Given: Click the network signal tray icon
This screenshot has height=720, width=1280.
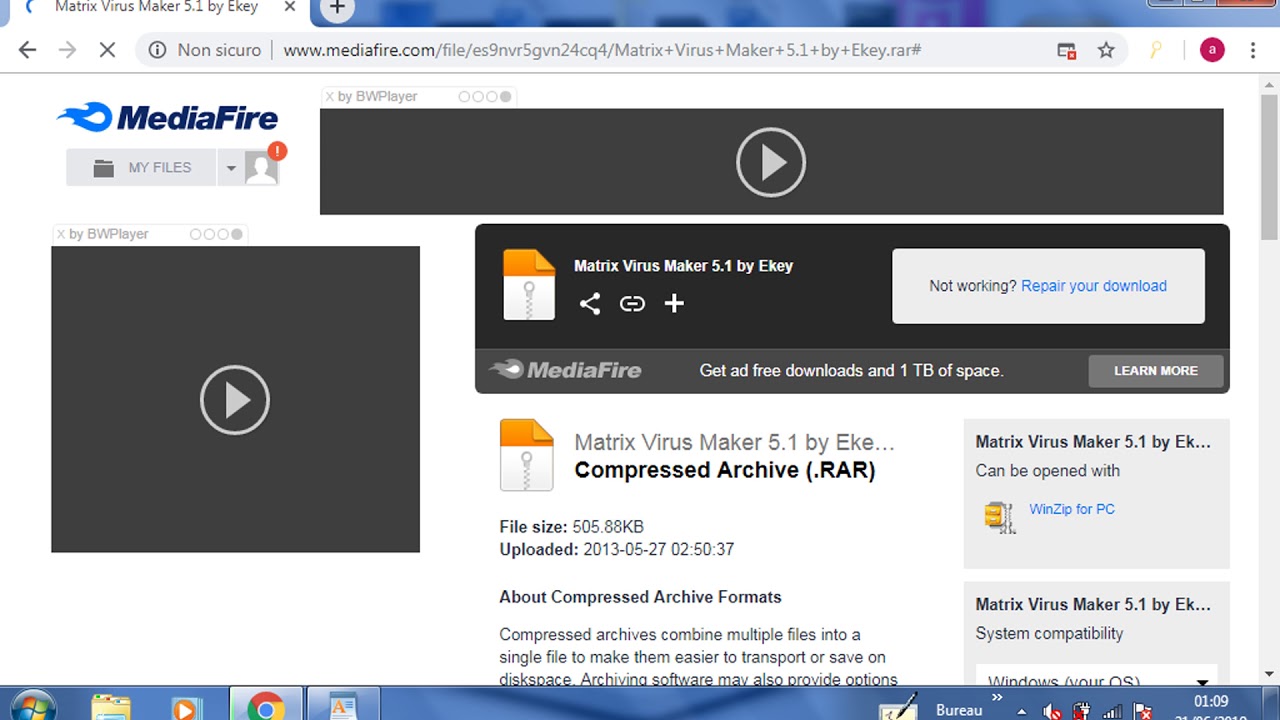Looking at the screenshot, I should point(1111,711).
